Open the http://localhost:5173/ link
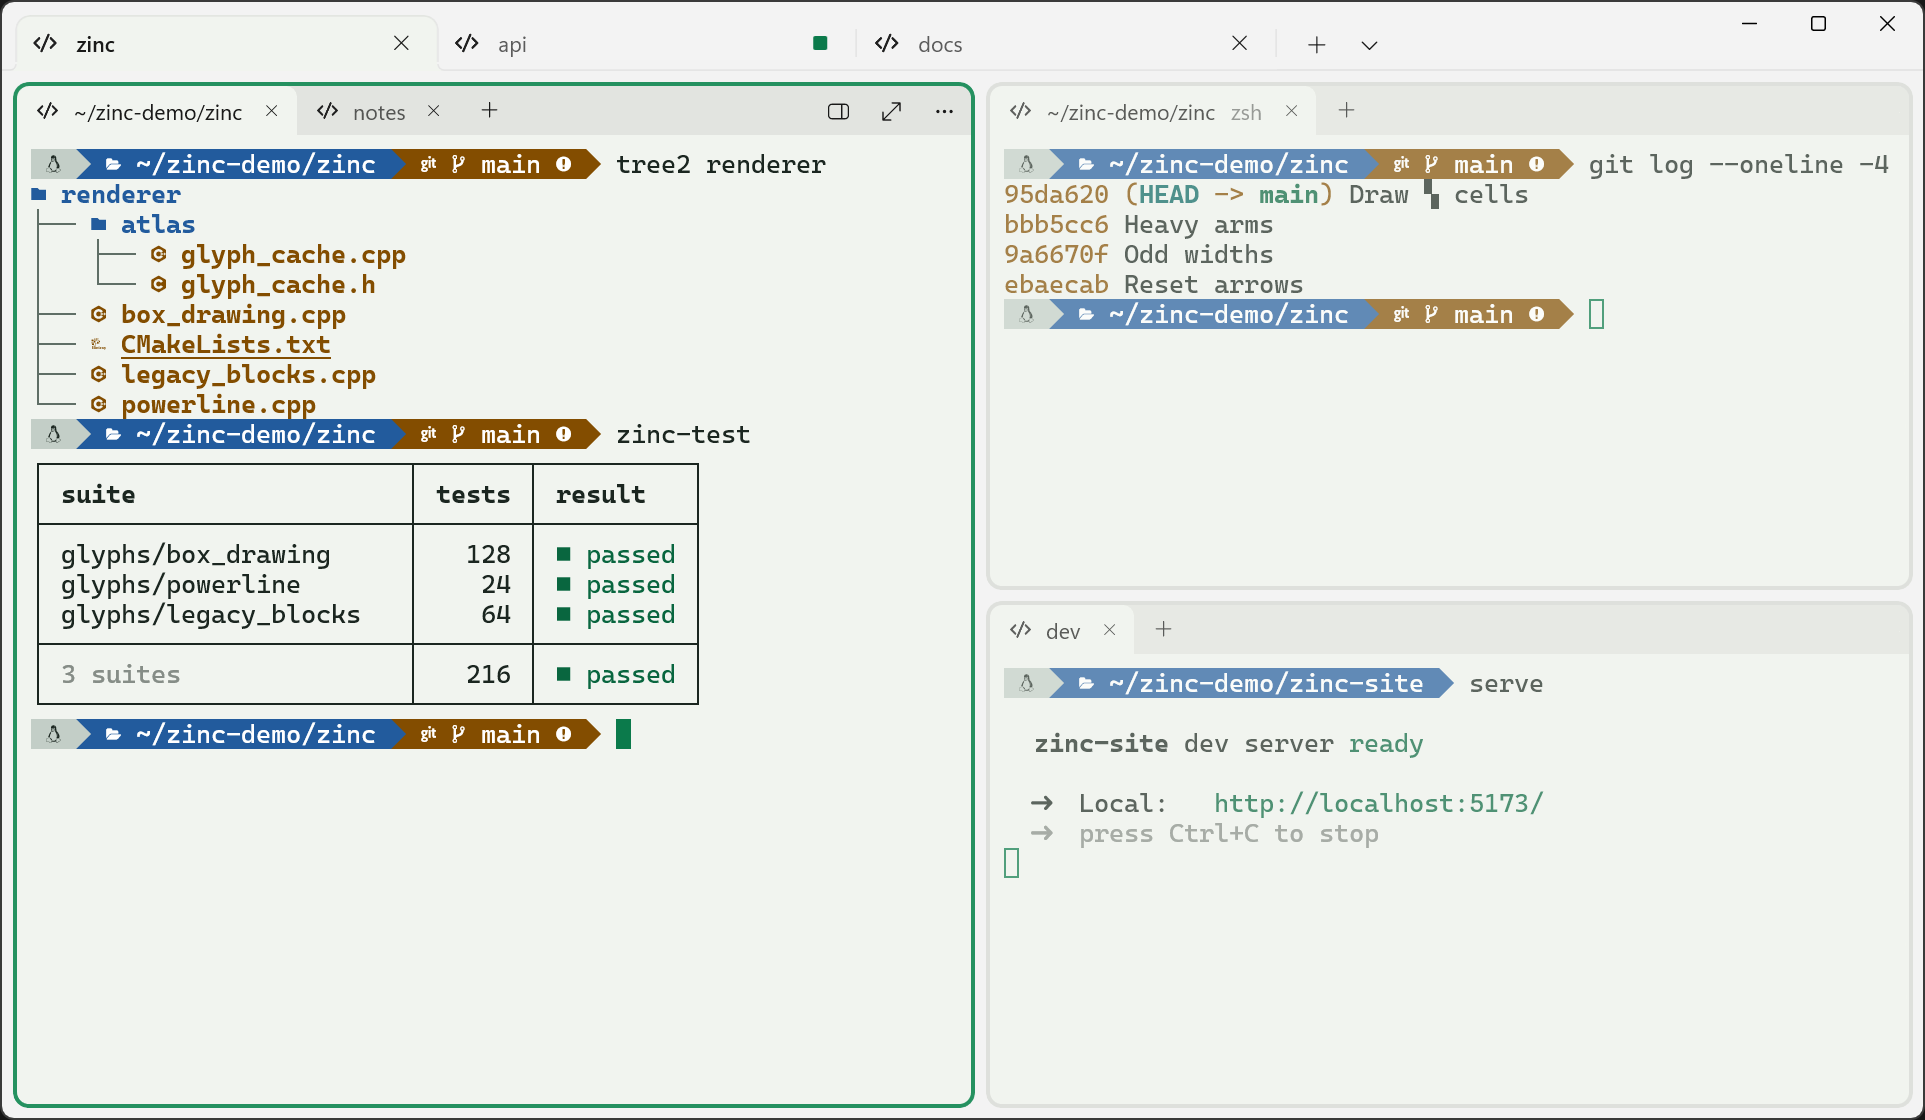The height and width of the screenshot is (1120, 1925). point(1379,804)
